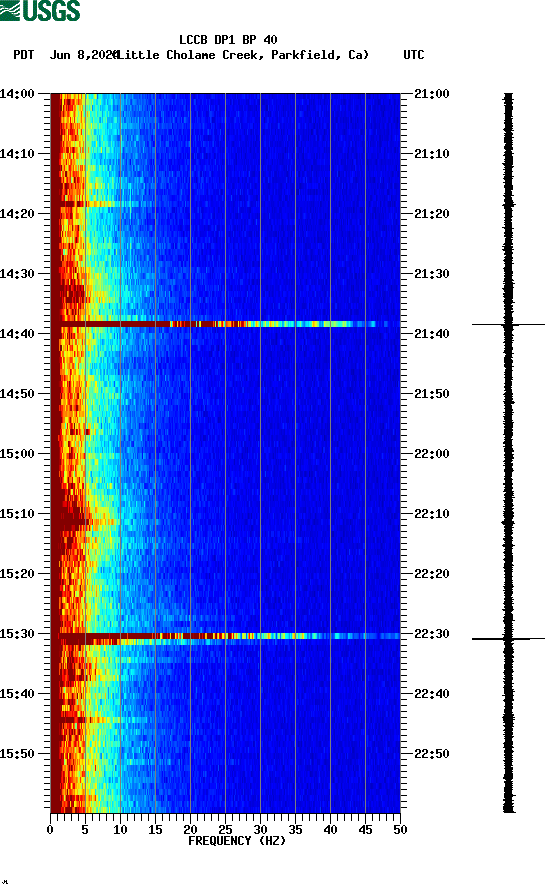Click the 15:20 PDT time label
This screenshot has height=893, width=552.
click(x=17, y=574)
